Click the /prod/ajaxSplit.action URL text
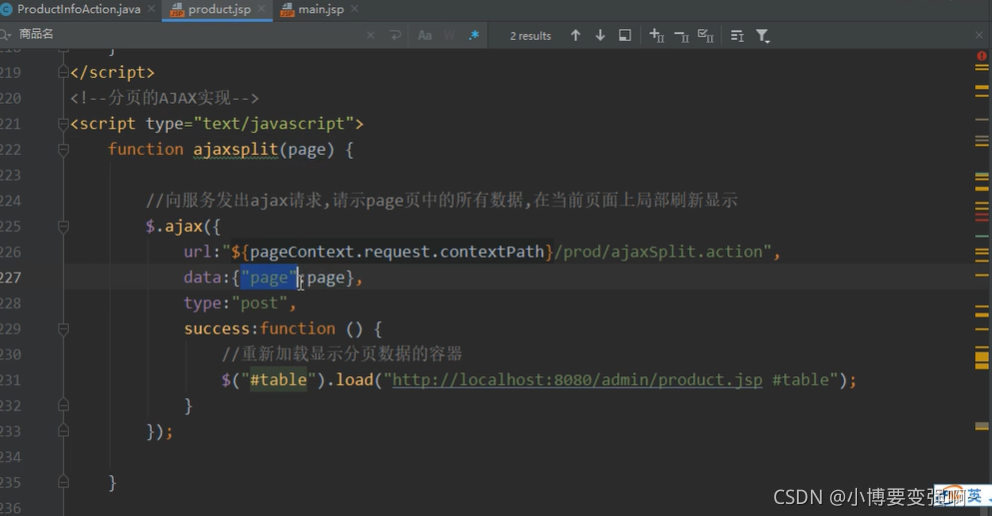Image resolution: width=992 pixels, height=516 pixels. (659, 252)
